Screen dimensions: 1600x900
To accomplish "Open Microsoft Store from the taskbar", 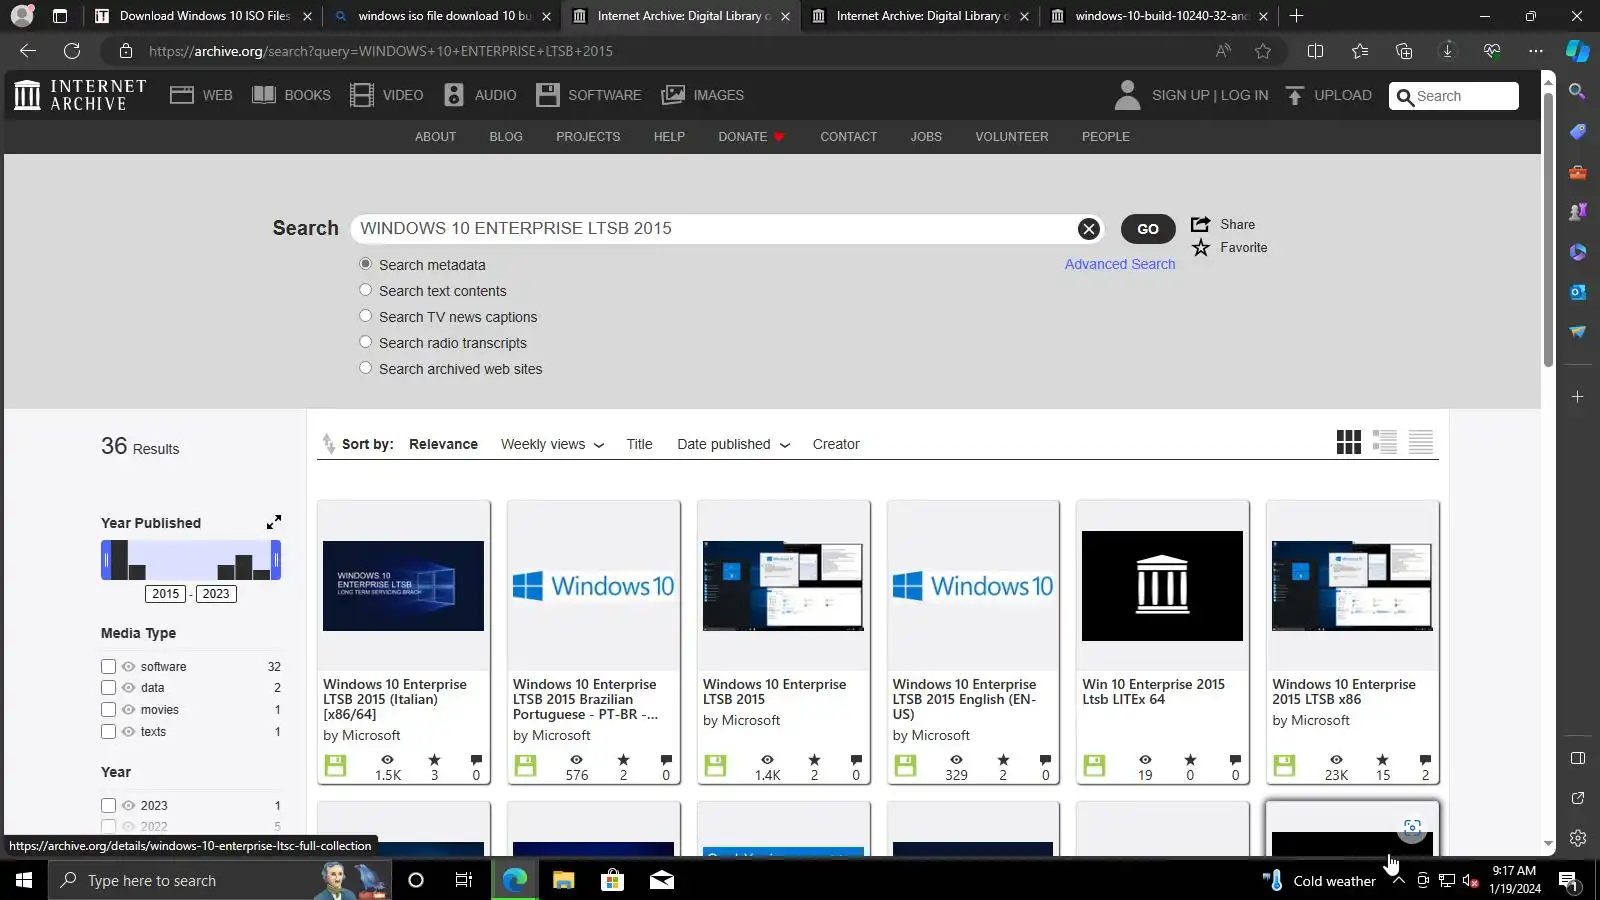I will coord(612,880).
